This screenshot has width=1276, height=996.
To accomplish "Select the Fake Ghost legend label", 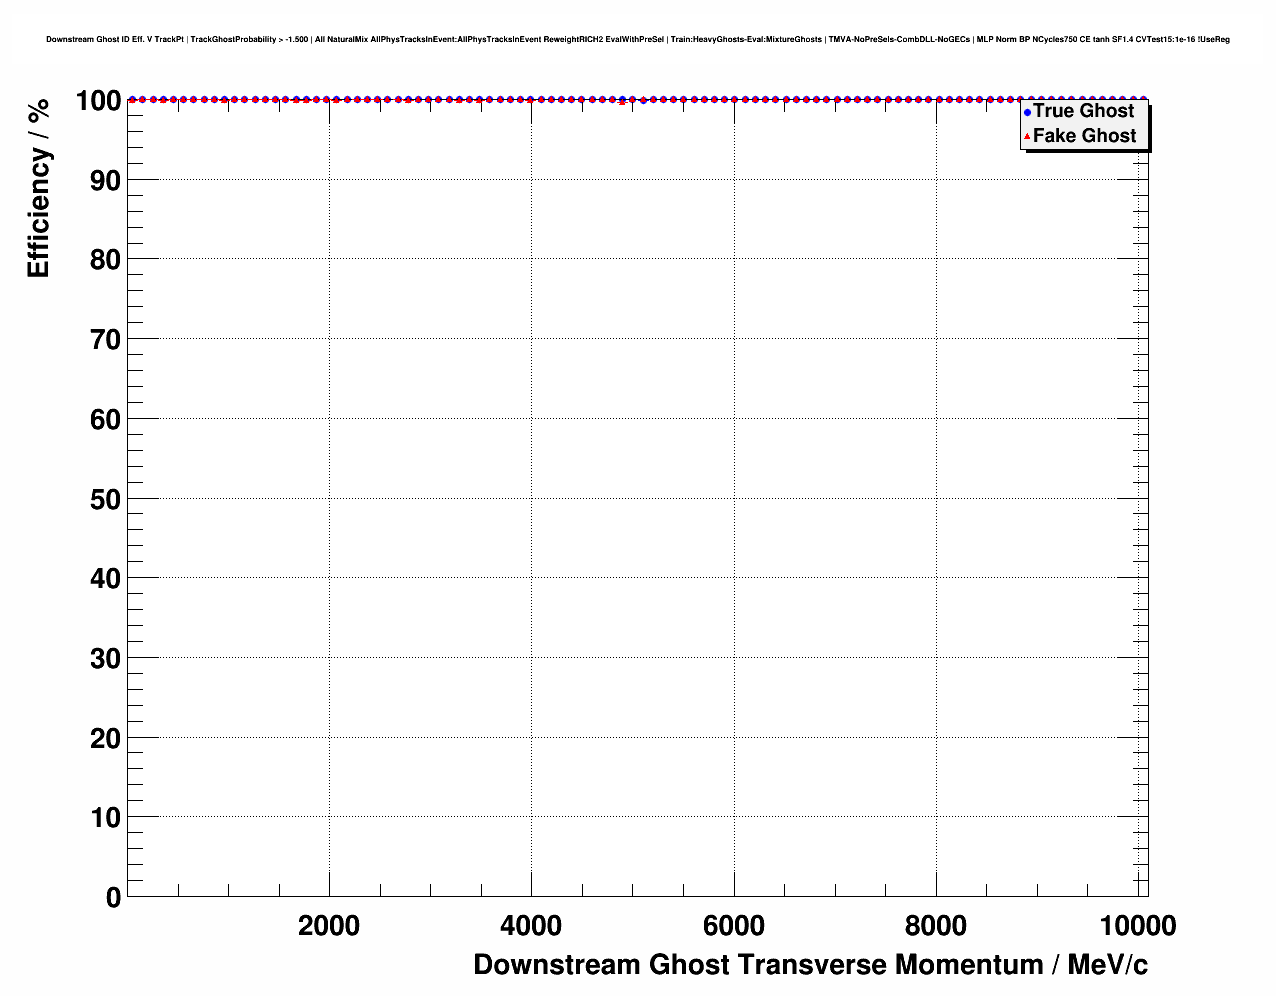I will tap(1084, 136).
